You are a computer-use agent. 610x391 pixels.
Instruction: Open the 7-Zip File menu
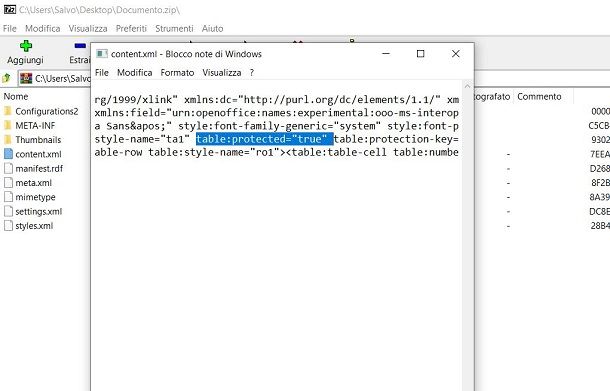tap(10, 28)
